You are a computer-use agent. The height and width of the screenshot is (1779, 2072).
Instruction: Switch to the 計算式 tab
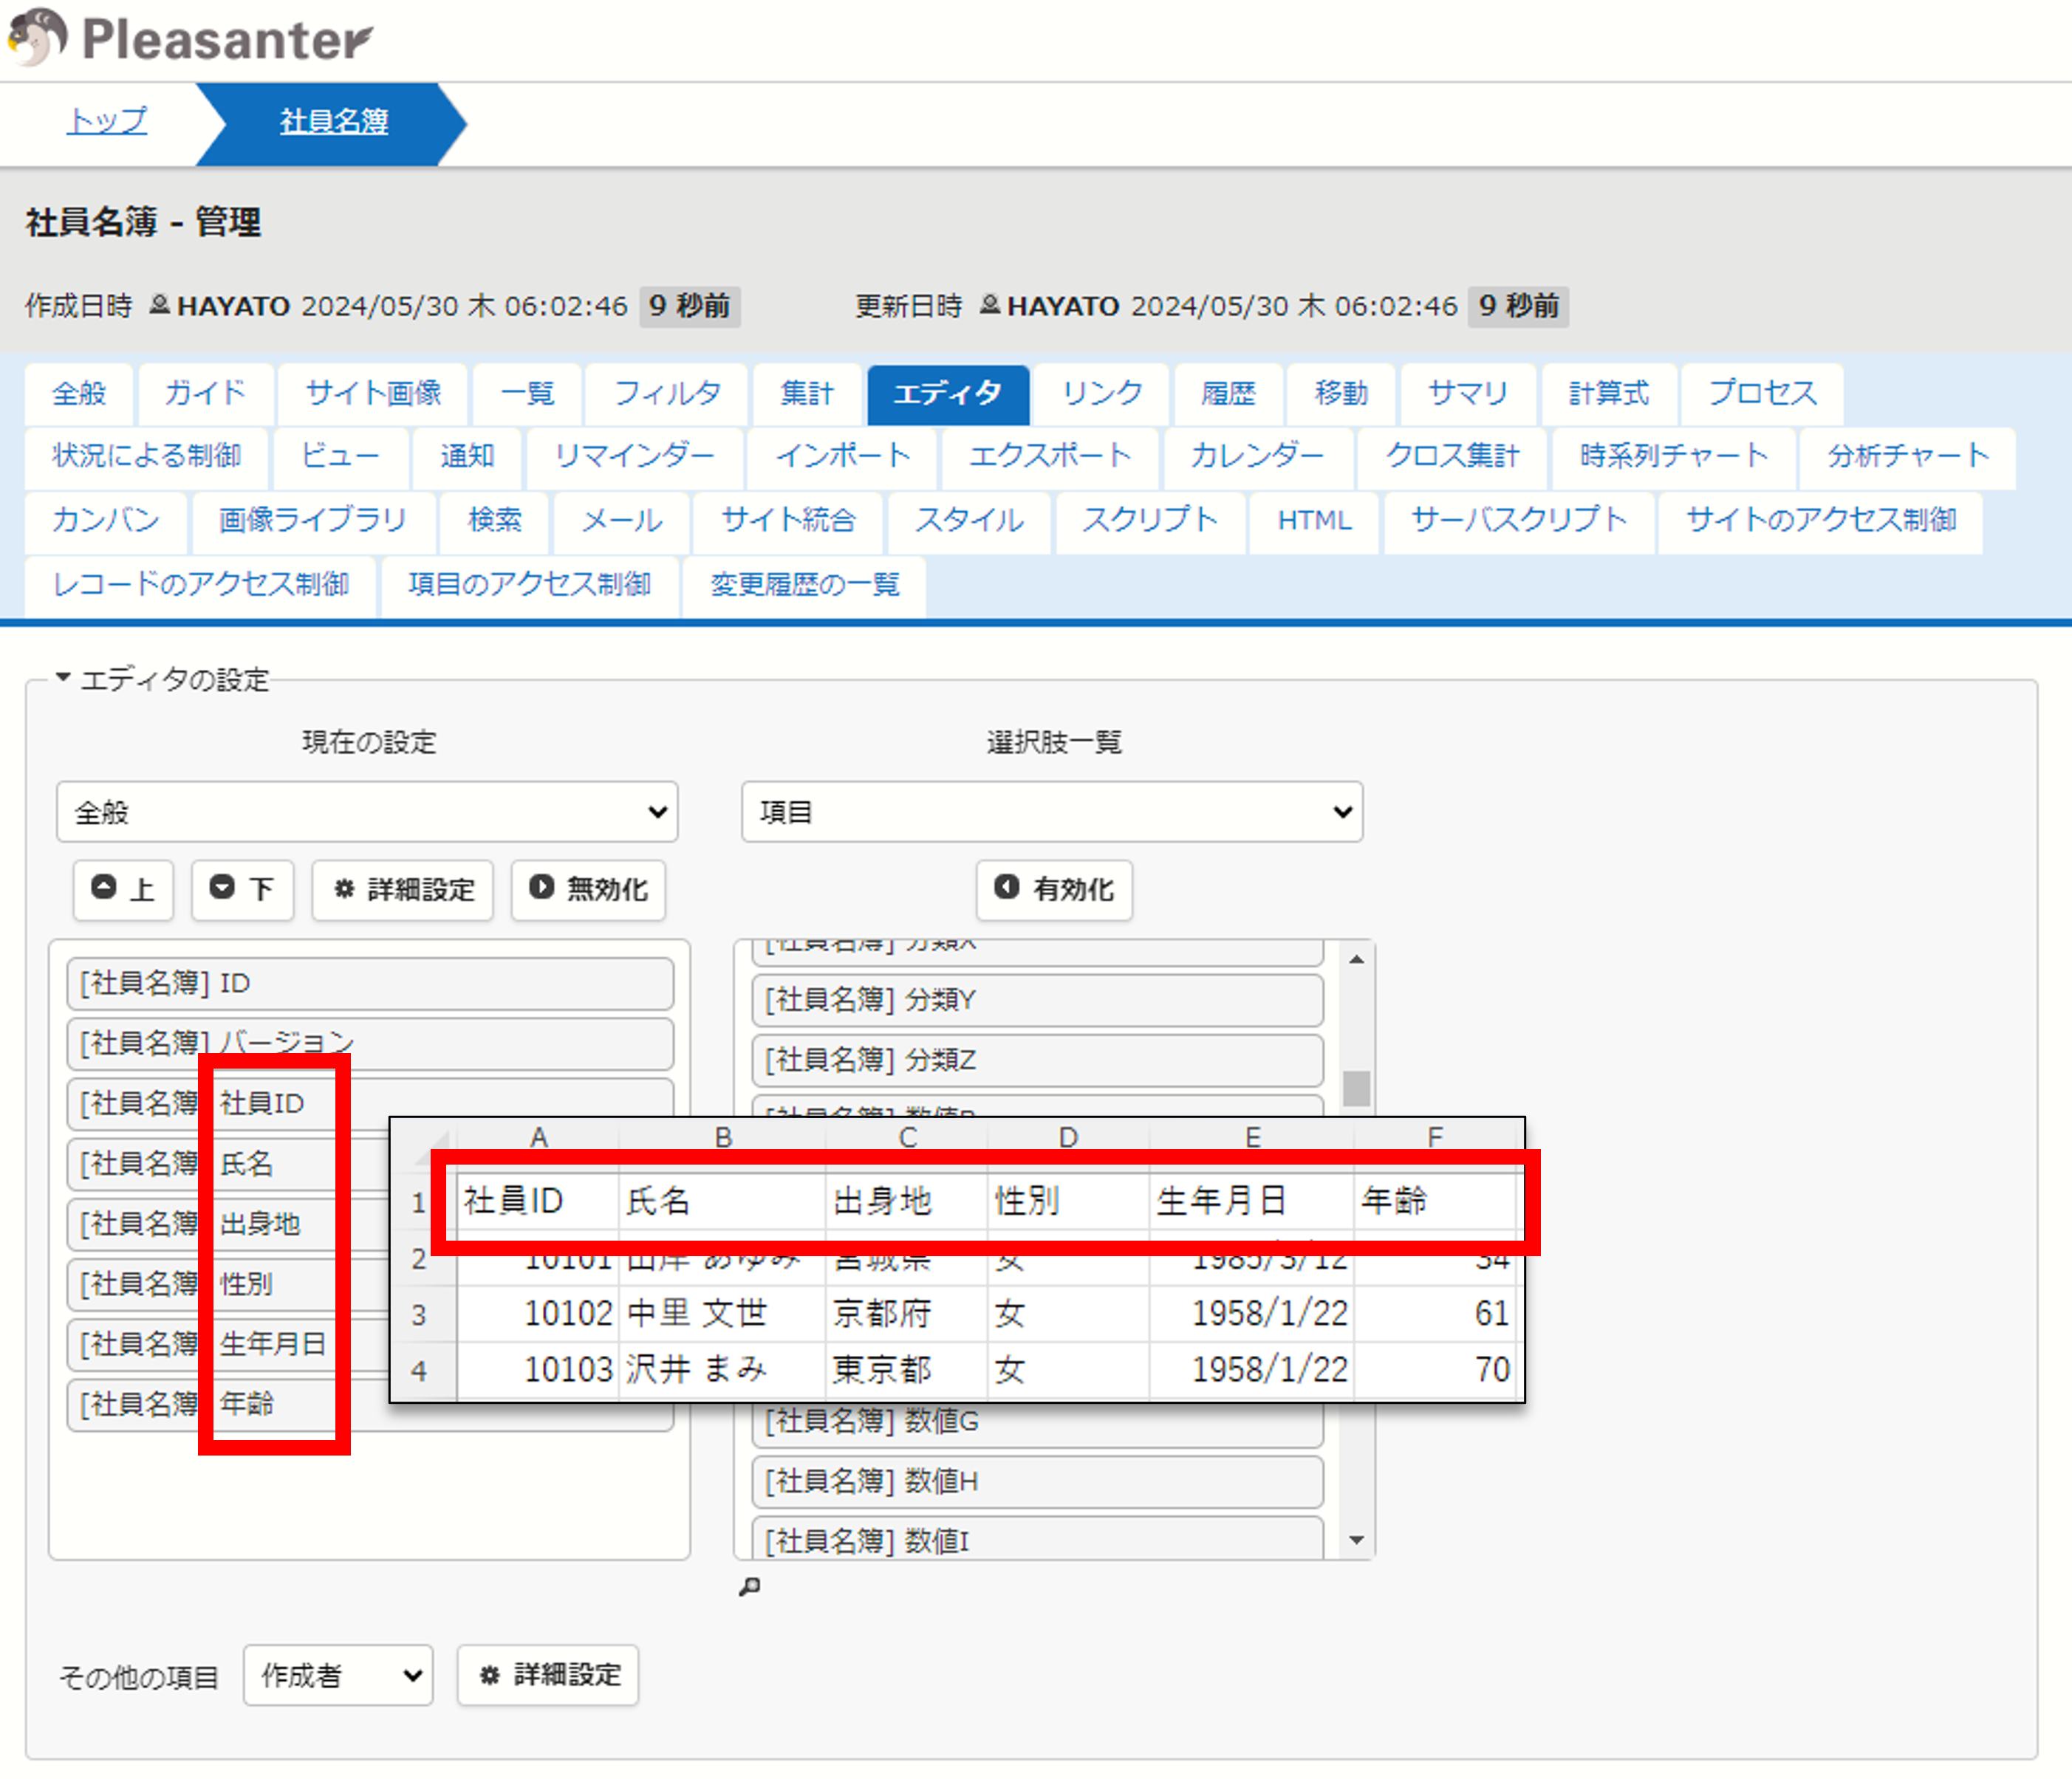click(1608, 394)
